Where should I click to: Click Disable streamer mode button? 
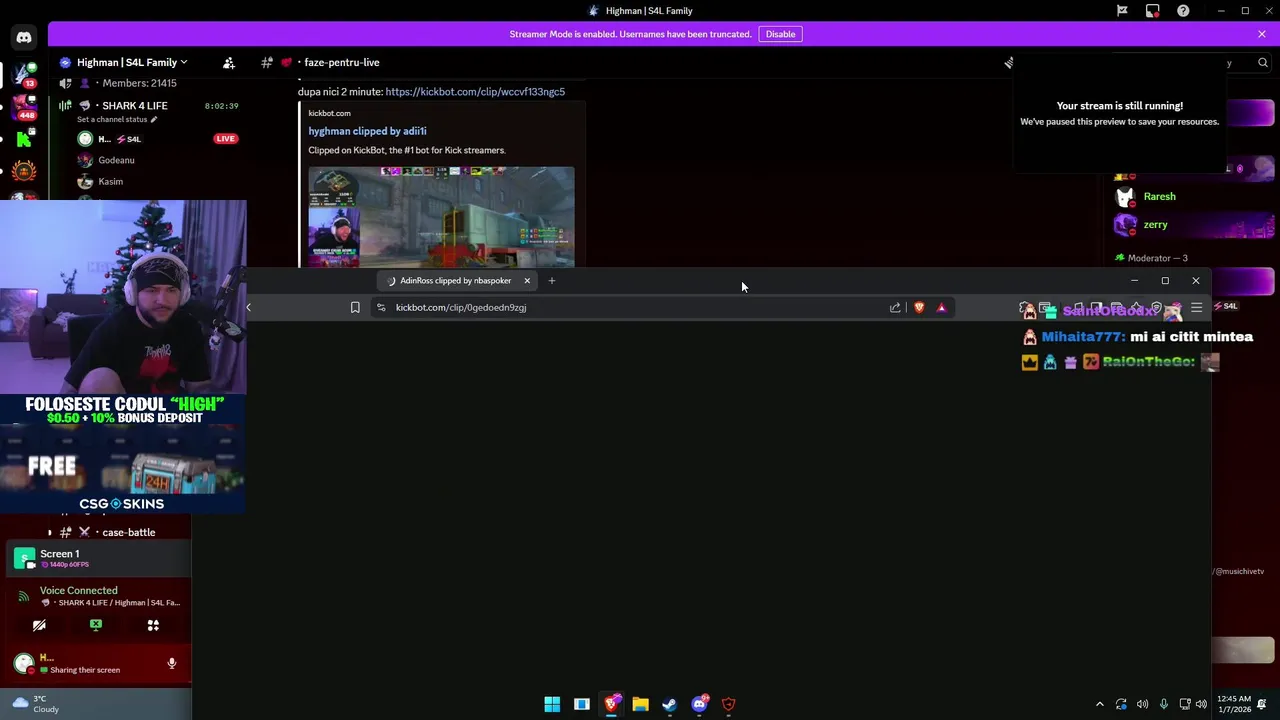click(780, 34)
